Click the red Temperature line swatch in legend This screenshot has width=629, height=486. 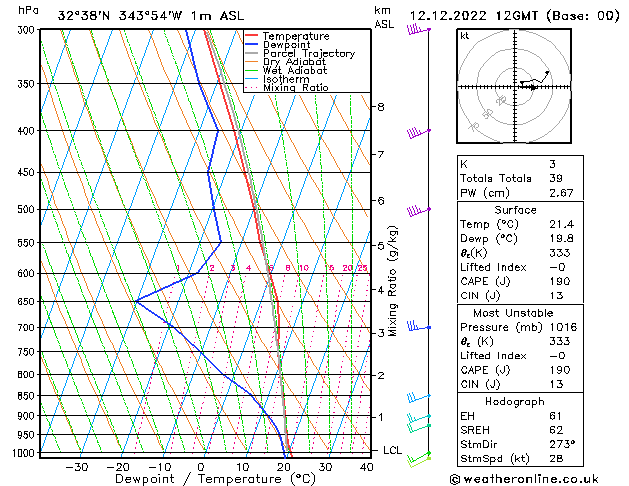click(x=252, y=36)
